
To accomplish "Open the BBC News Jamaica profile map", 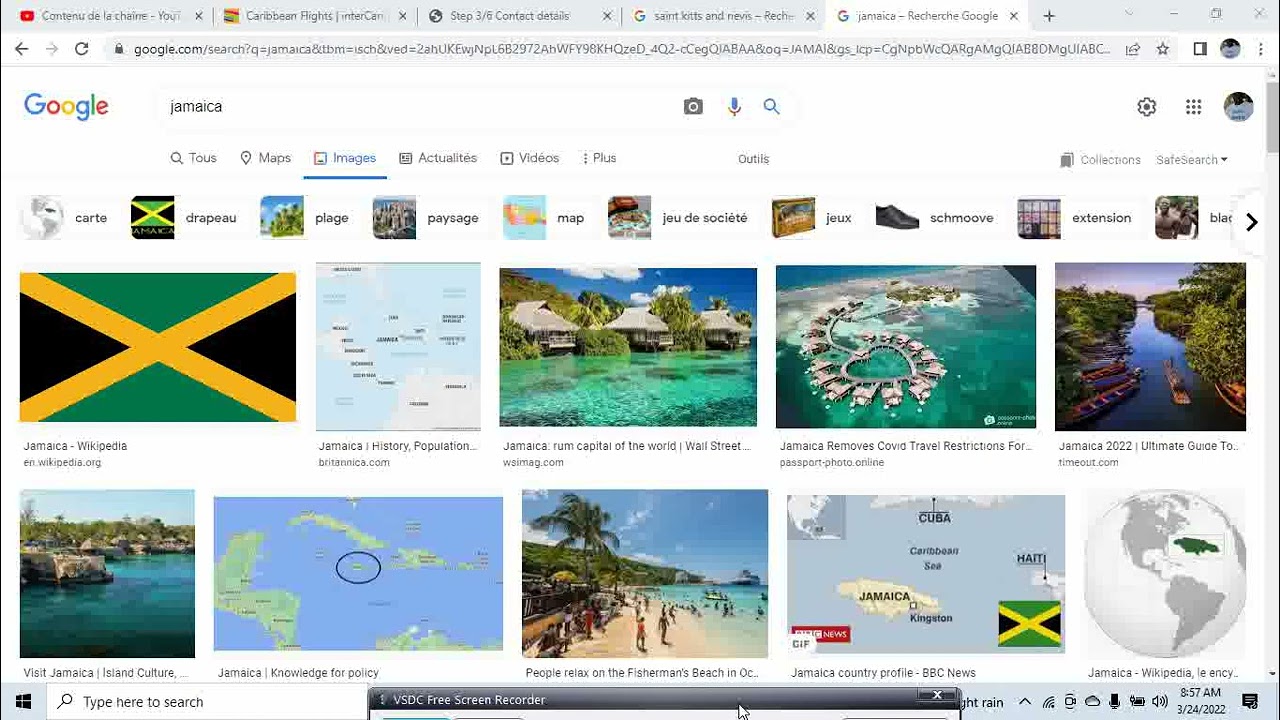I will [x=926, y=573].
